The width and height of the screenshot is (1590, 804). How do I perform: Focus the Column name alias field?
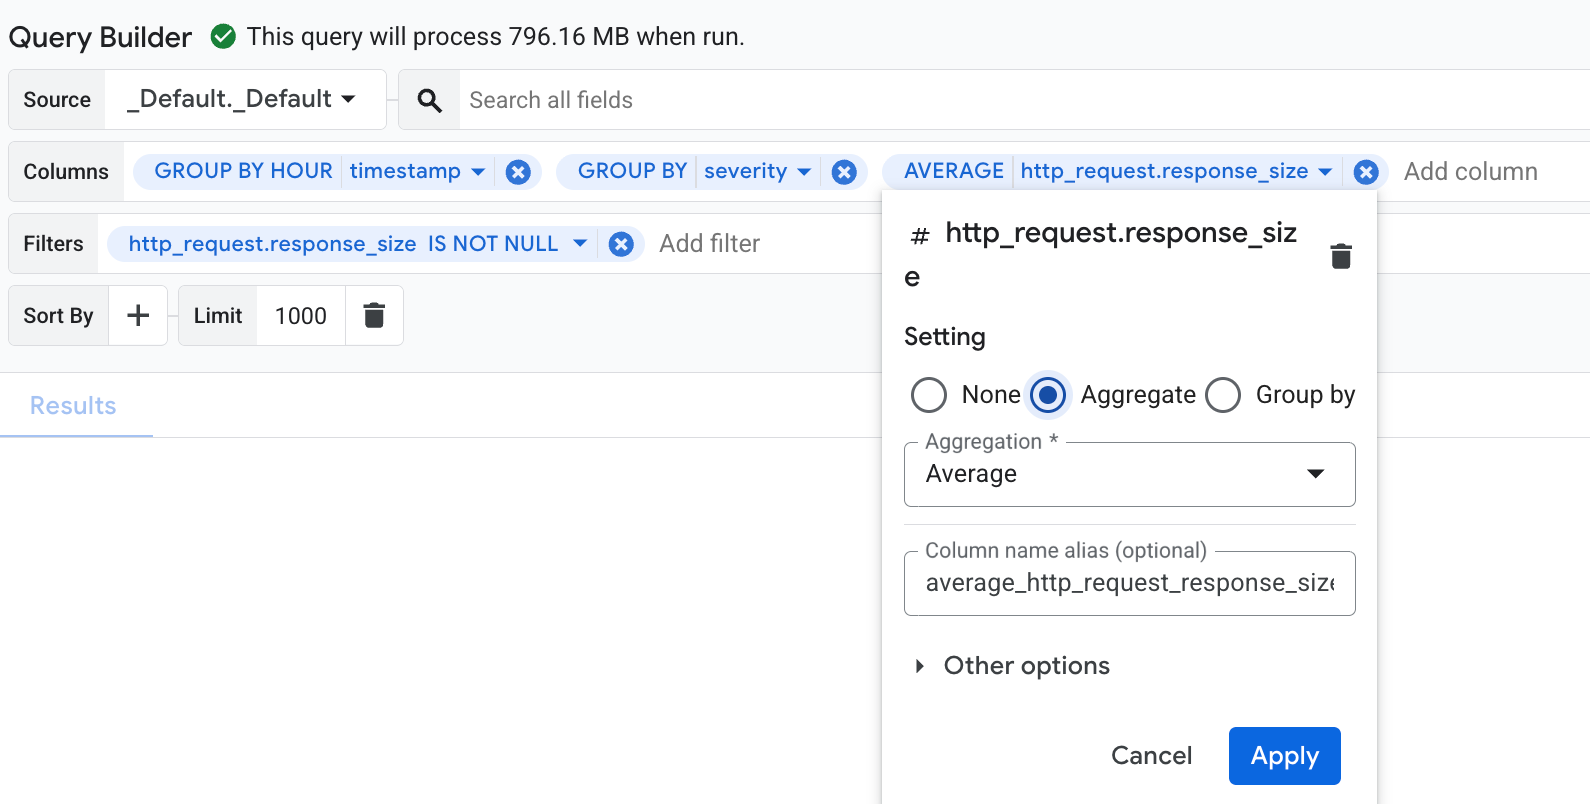pyautogui.click(x=1129, y=583)
